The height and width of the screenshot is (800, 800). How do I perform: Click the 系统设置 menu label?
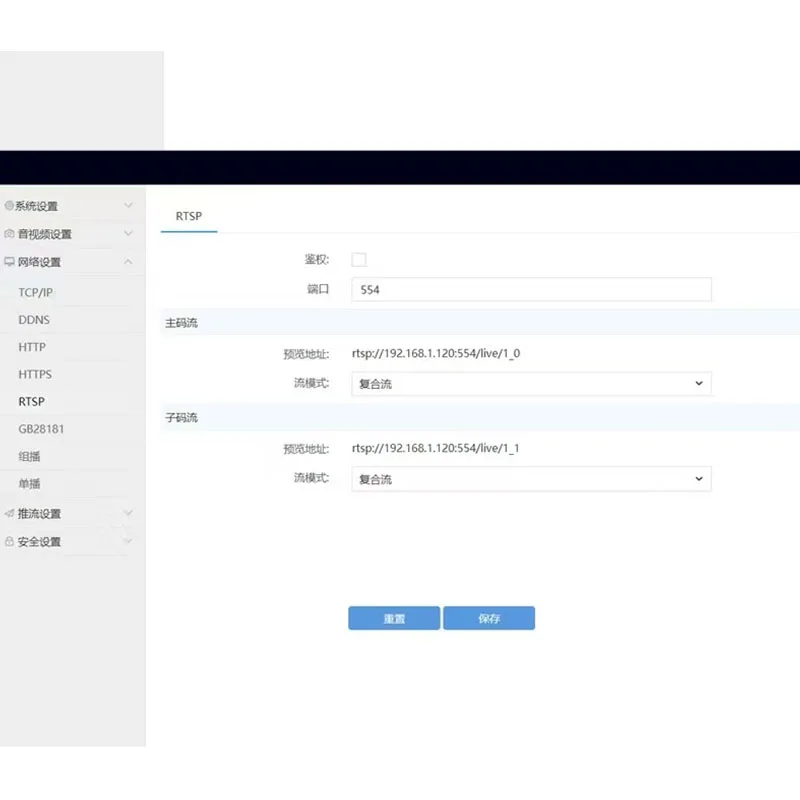click(36, 206)
